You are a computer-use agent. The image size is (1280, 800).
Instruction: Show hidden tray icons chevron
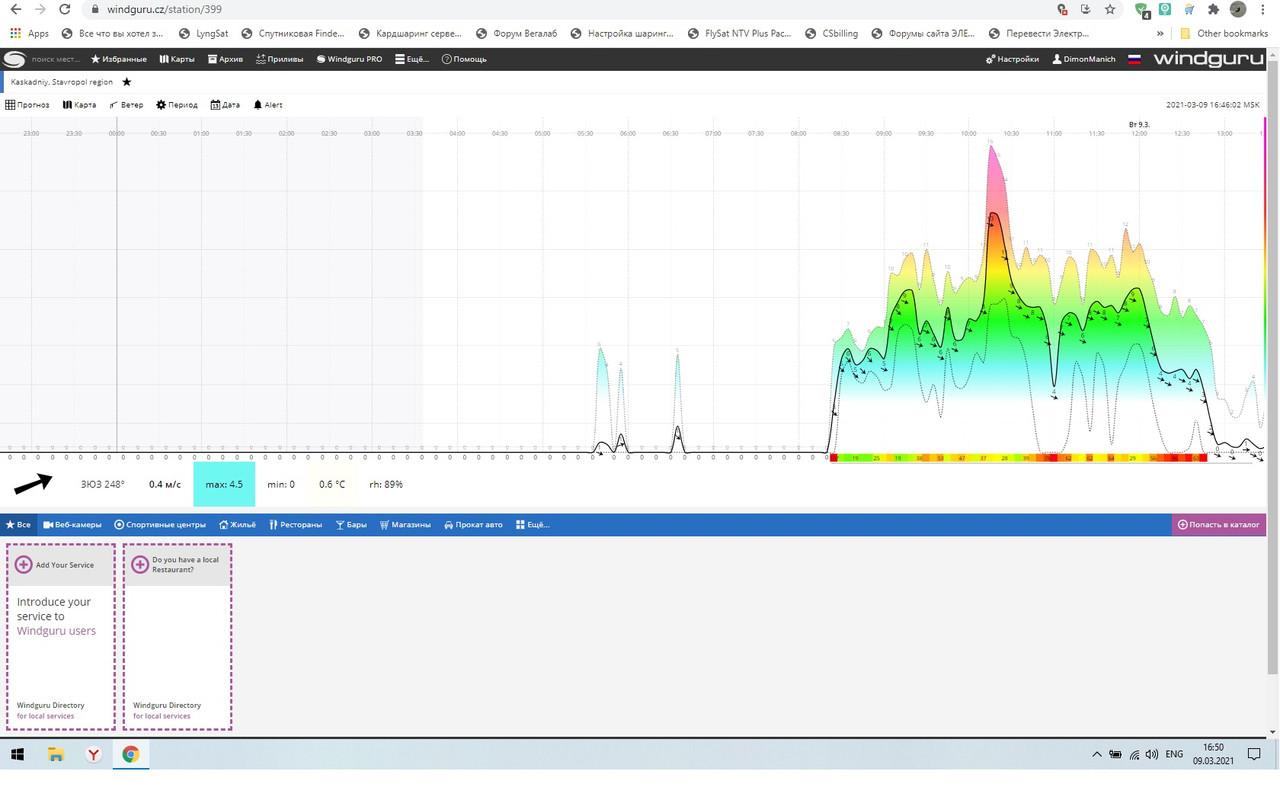pyautogui.click(x=1097, y=755)
